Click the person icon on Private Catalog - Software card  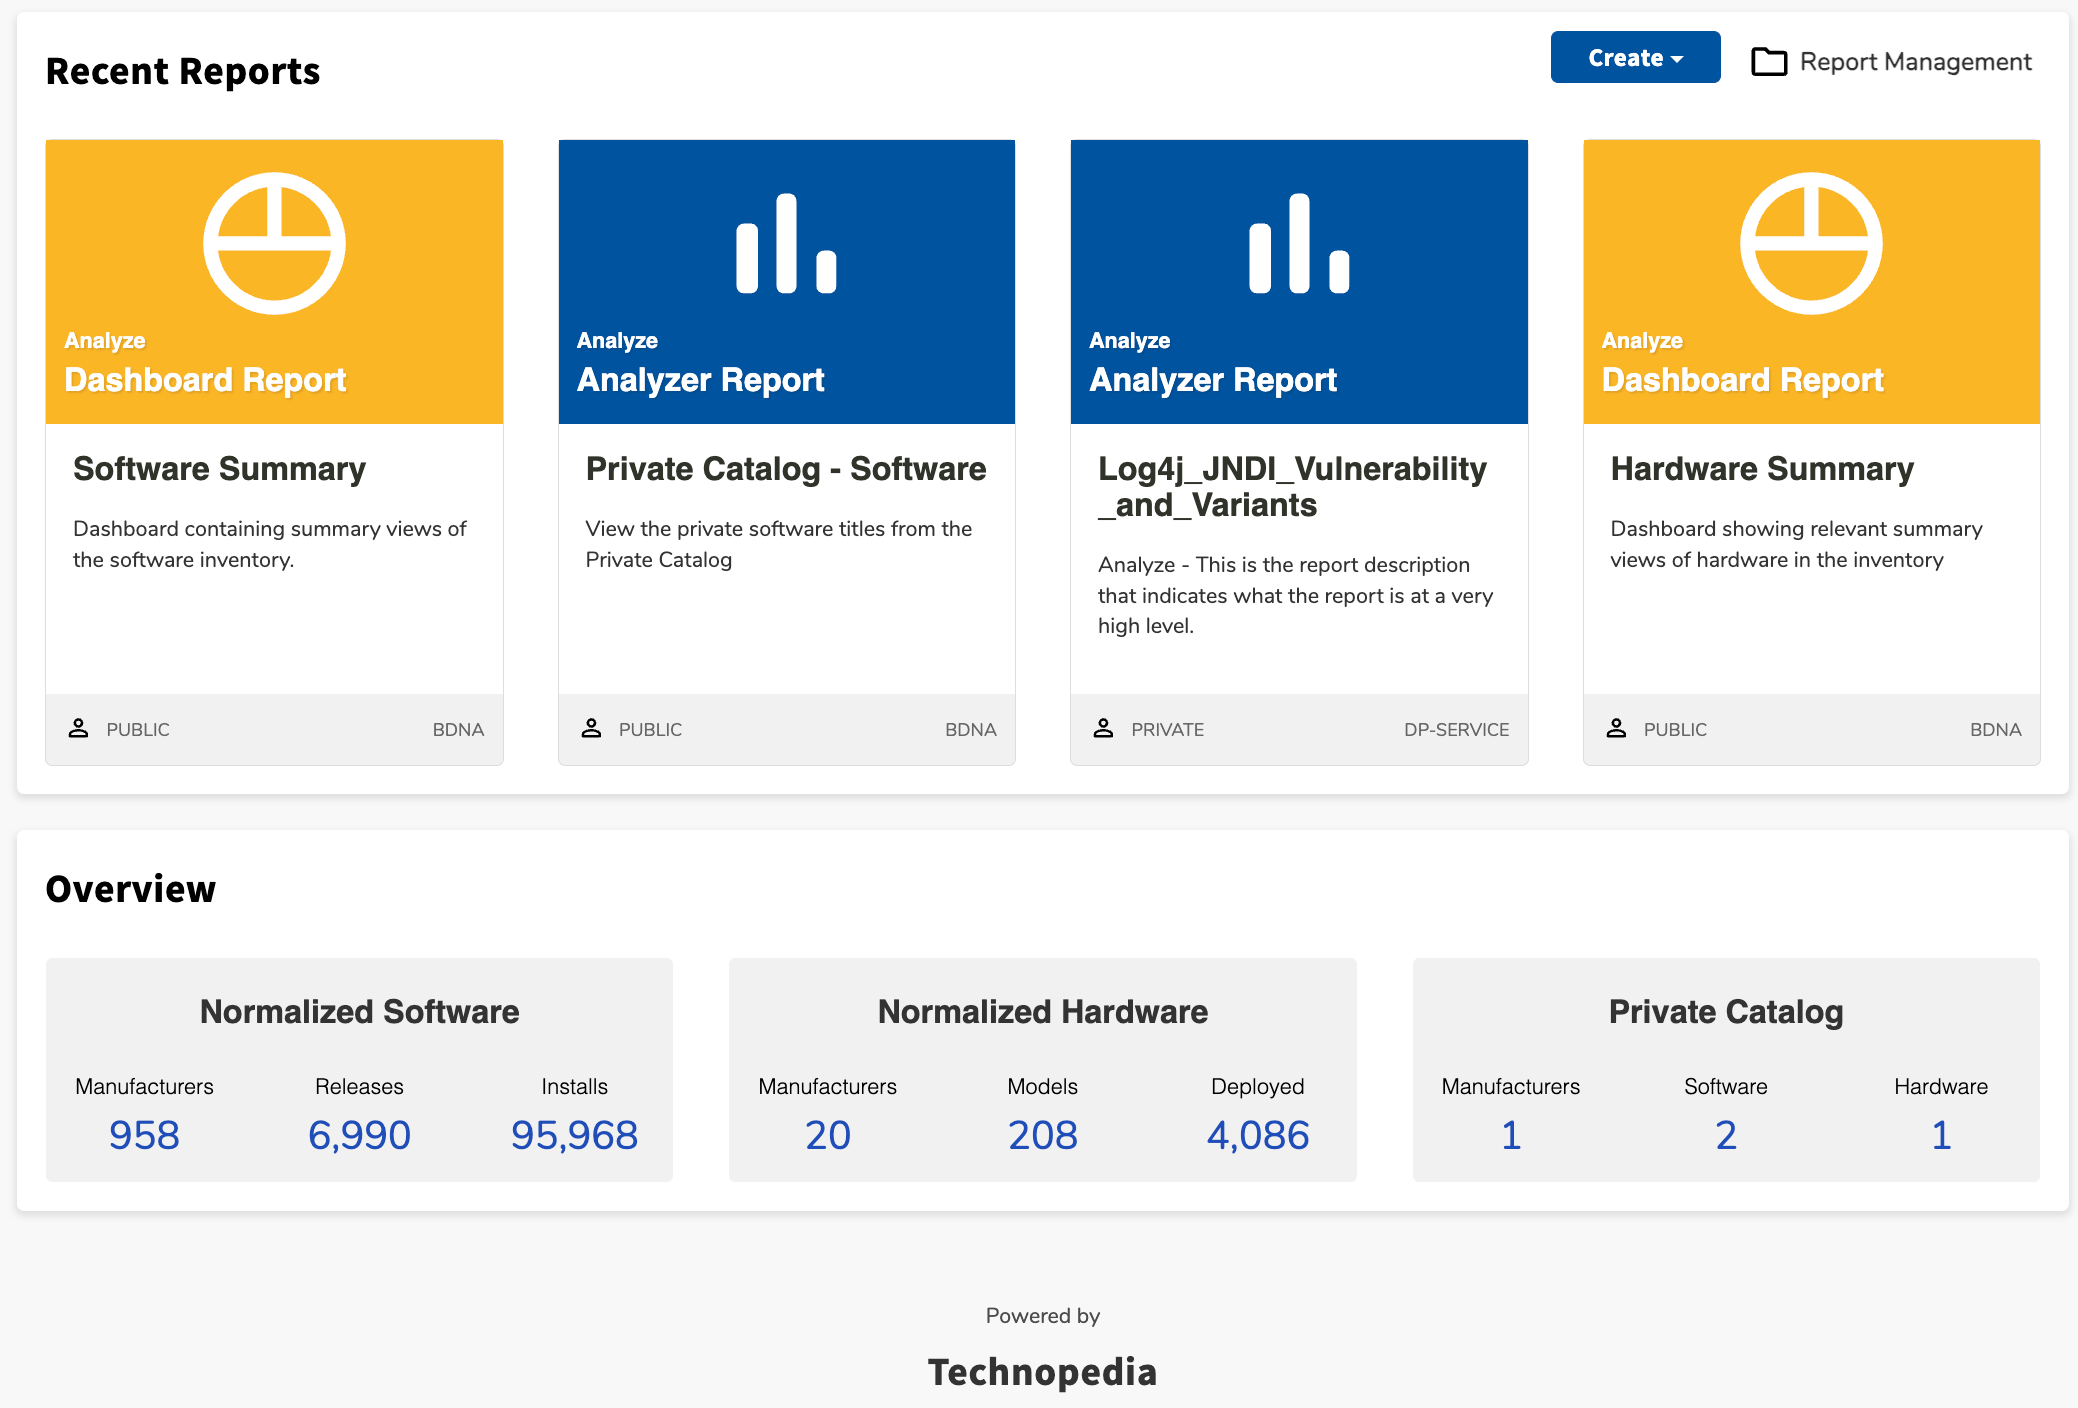(592, 728)
